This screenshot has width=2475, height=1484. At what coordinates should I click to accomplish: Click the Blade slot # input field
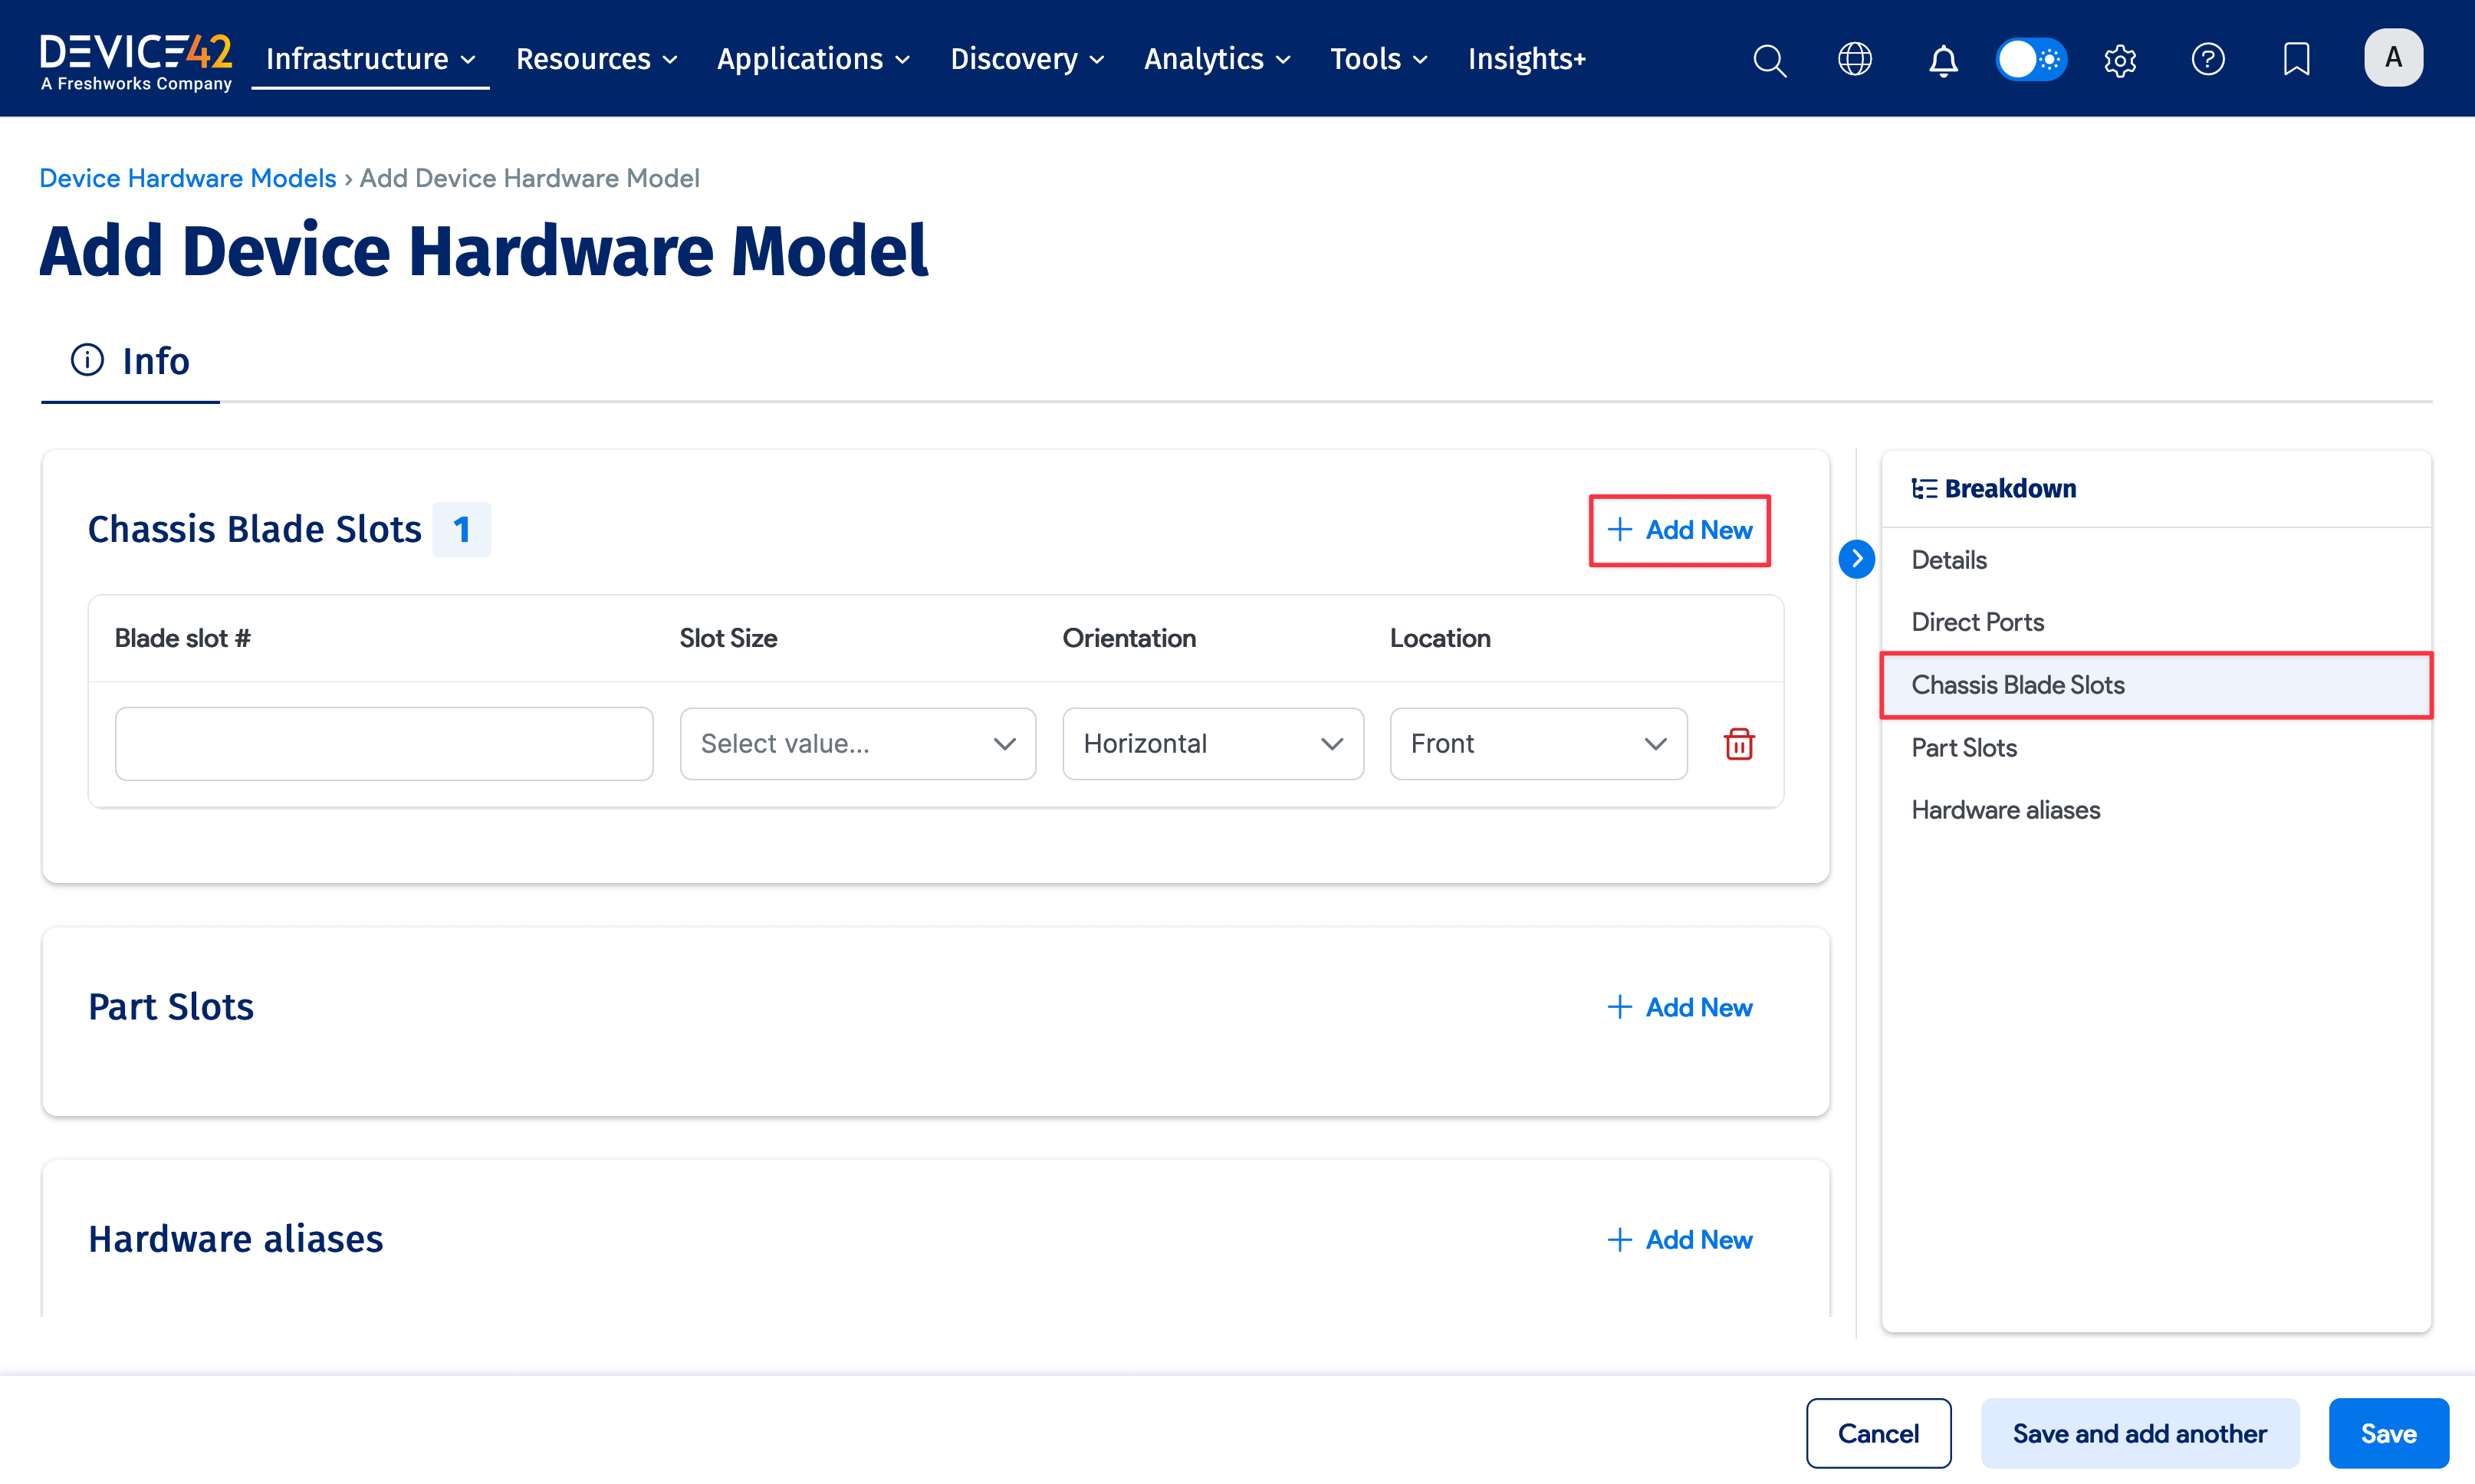[x=384, y=744]
